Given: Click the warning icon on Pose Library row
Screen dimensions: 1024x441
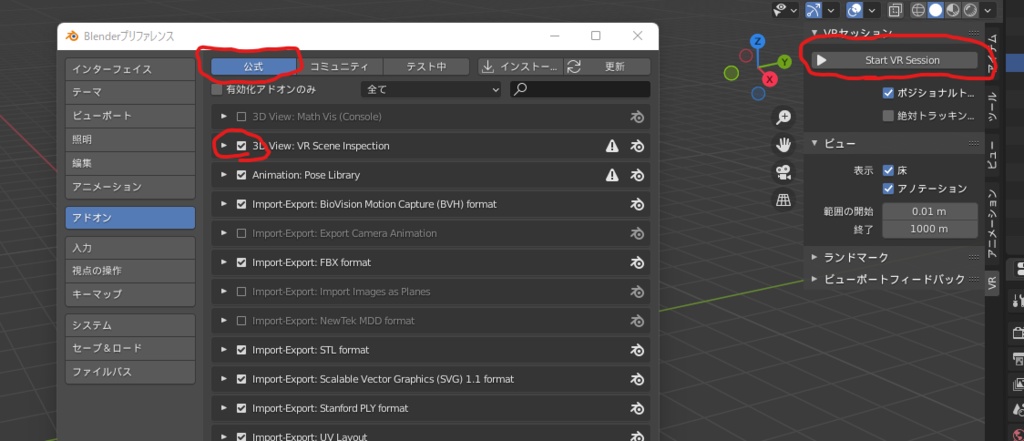Looking at the screenshot, I should tap(612, 175).
